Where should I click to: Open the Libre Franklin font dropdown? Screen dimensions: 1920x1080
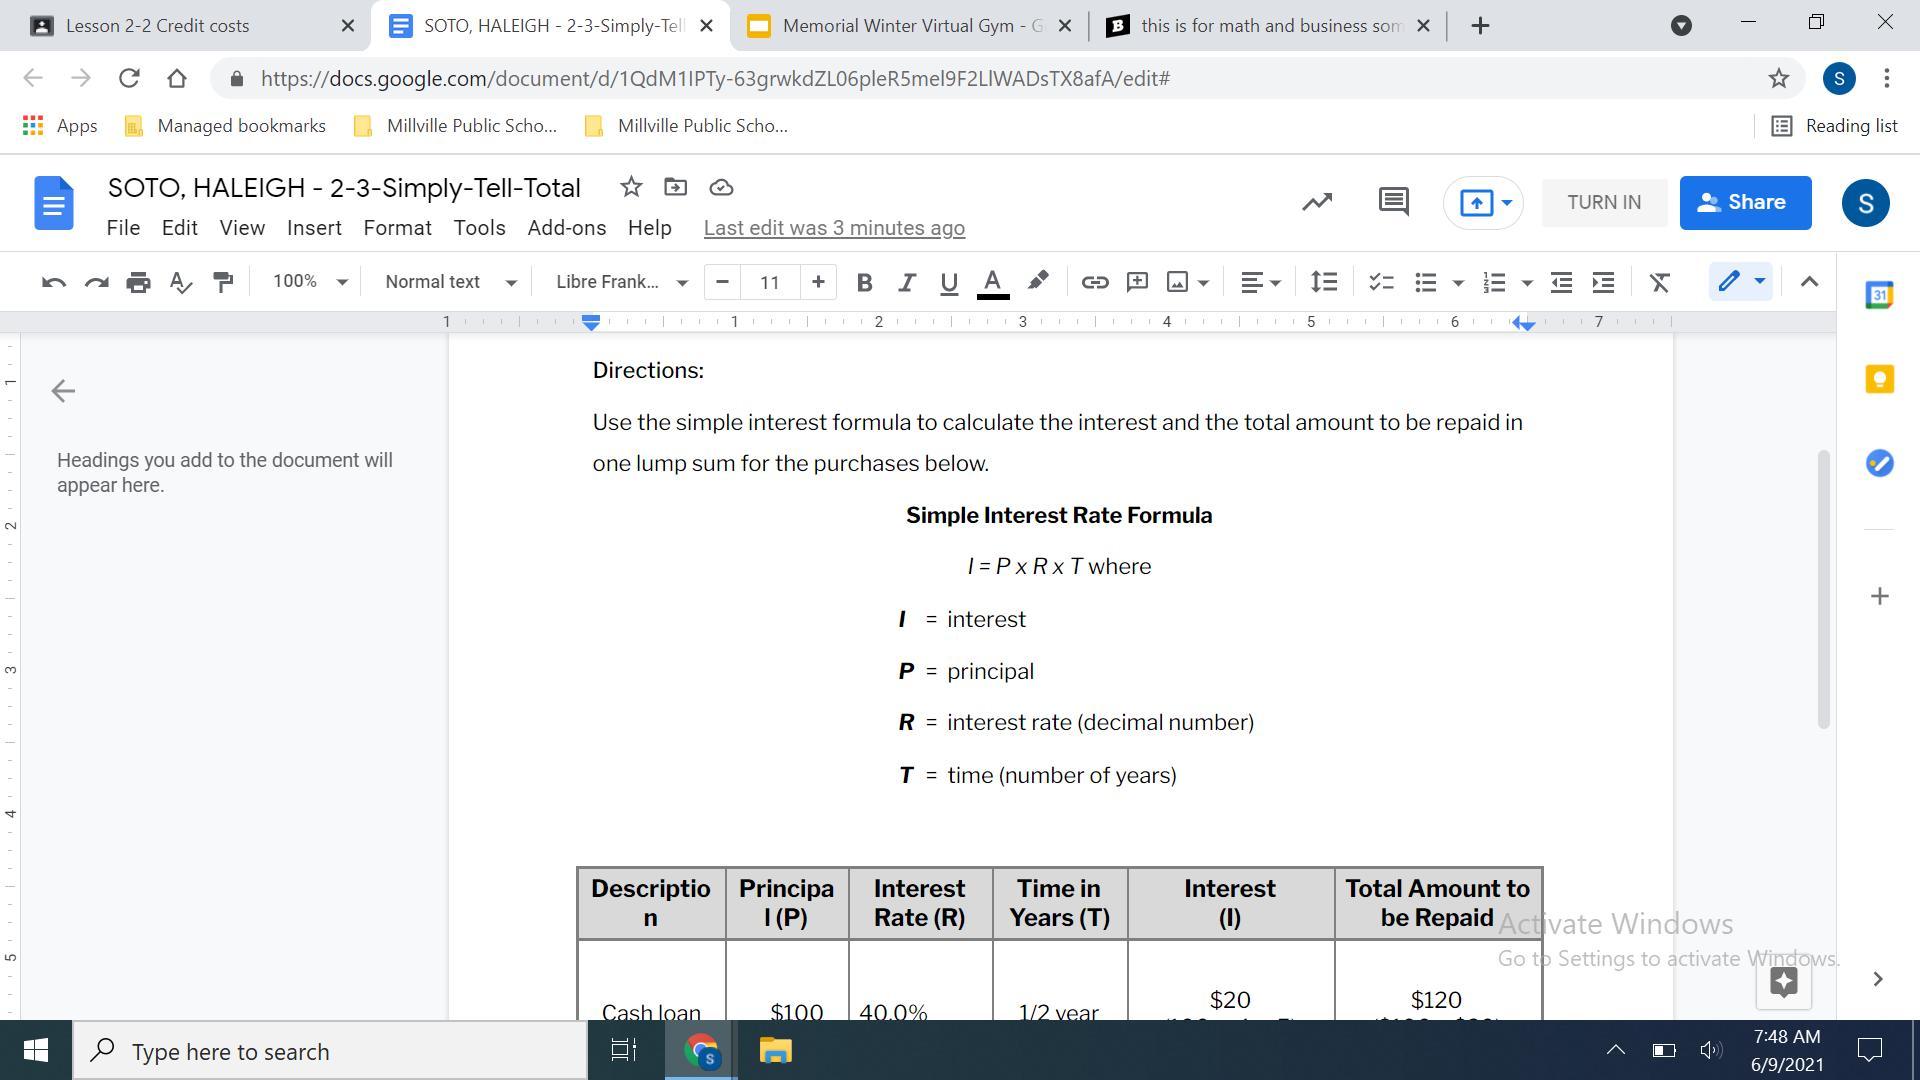click(x=621, y=282)
